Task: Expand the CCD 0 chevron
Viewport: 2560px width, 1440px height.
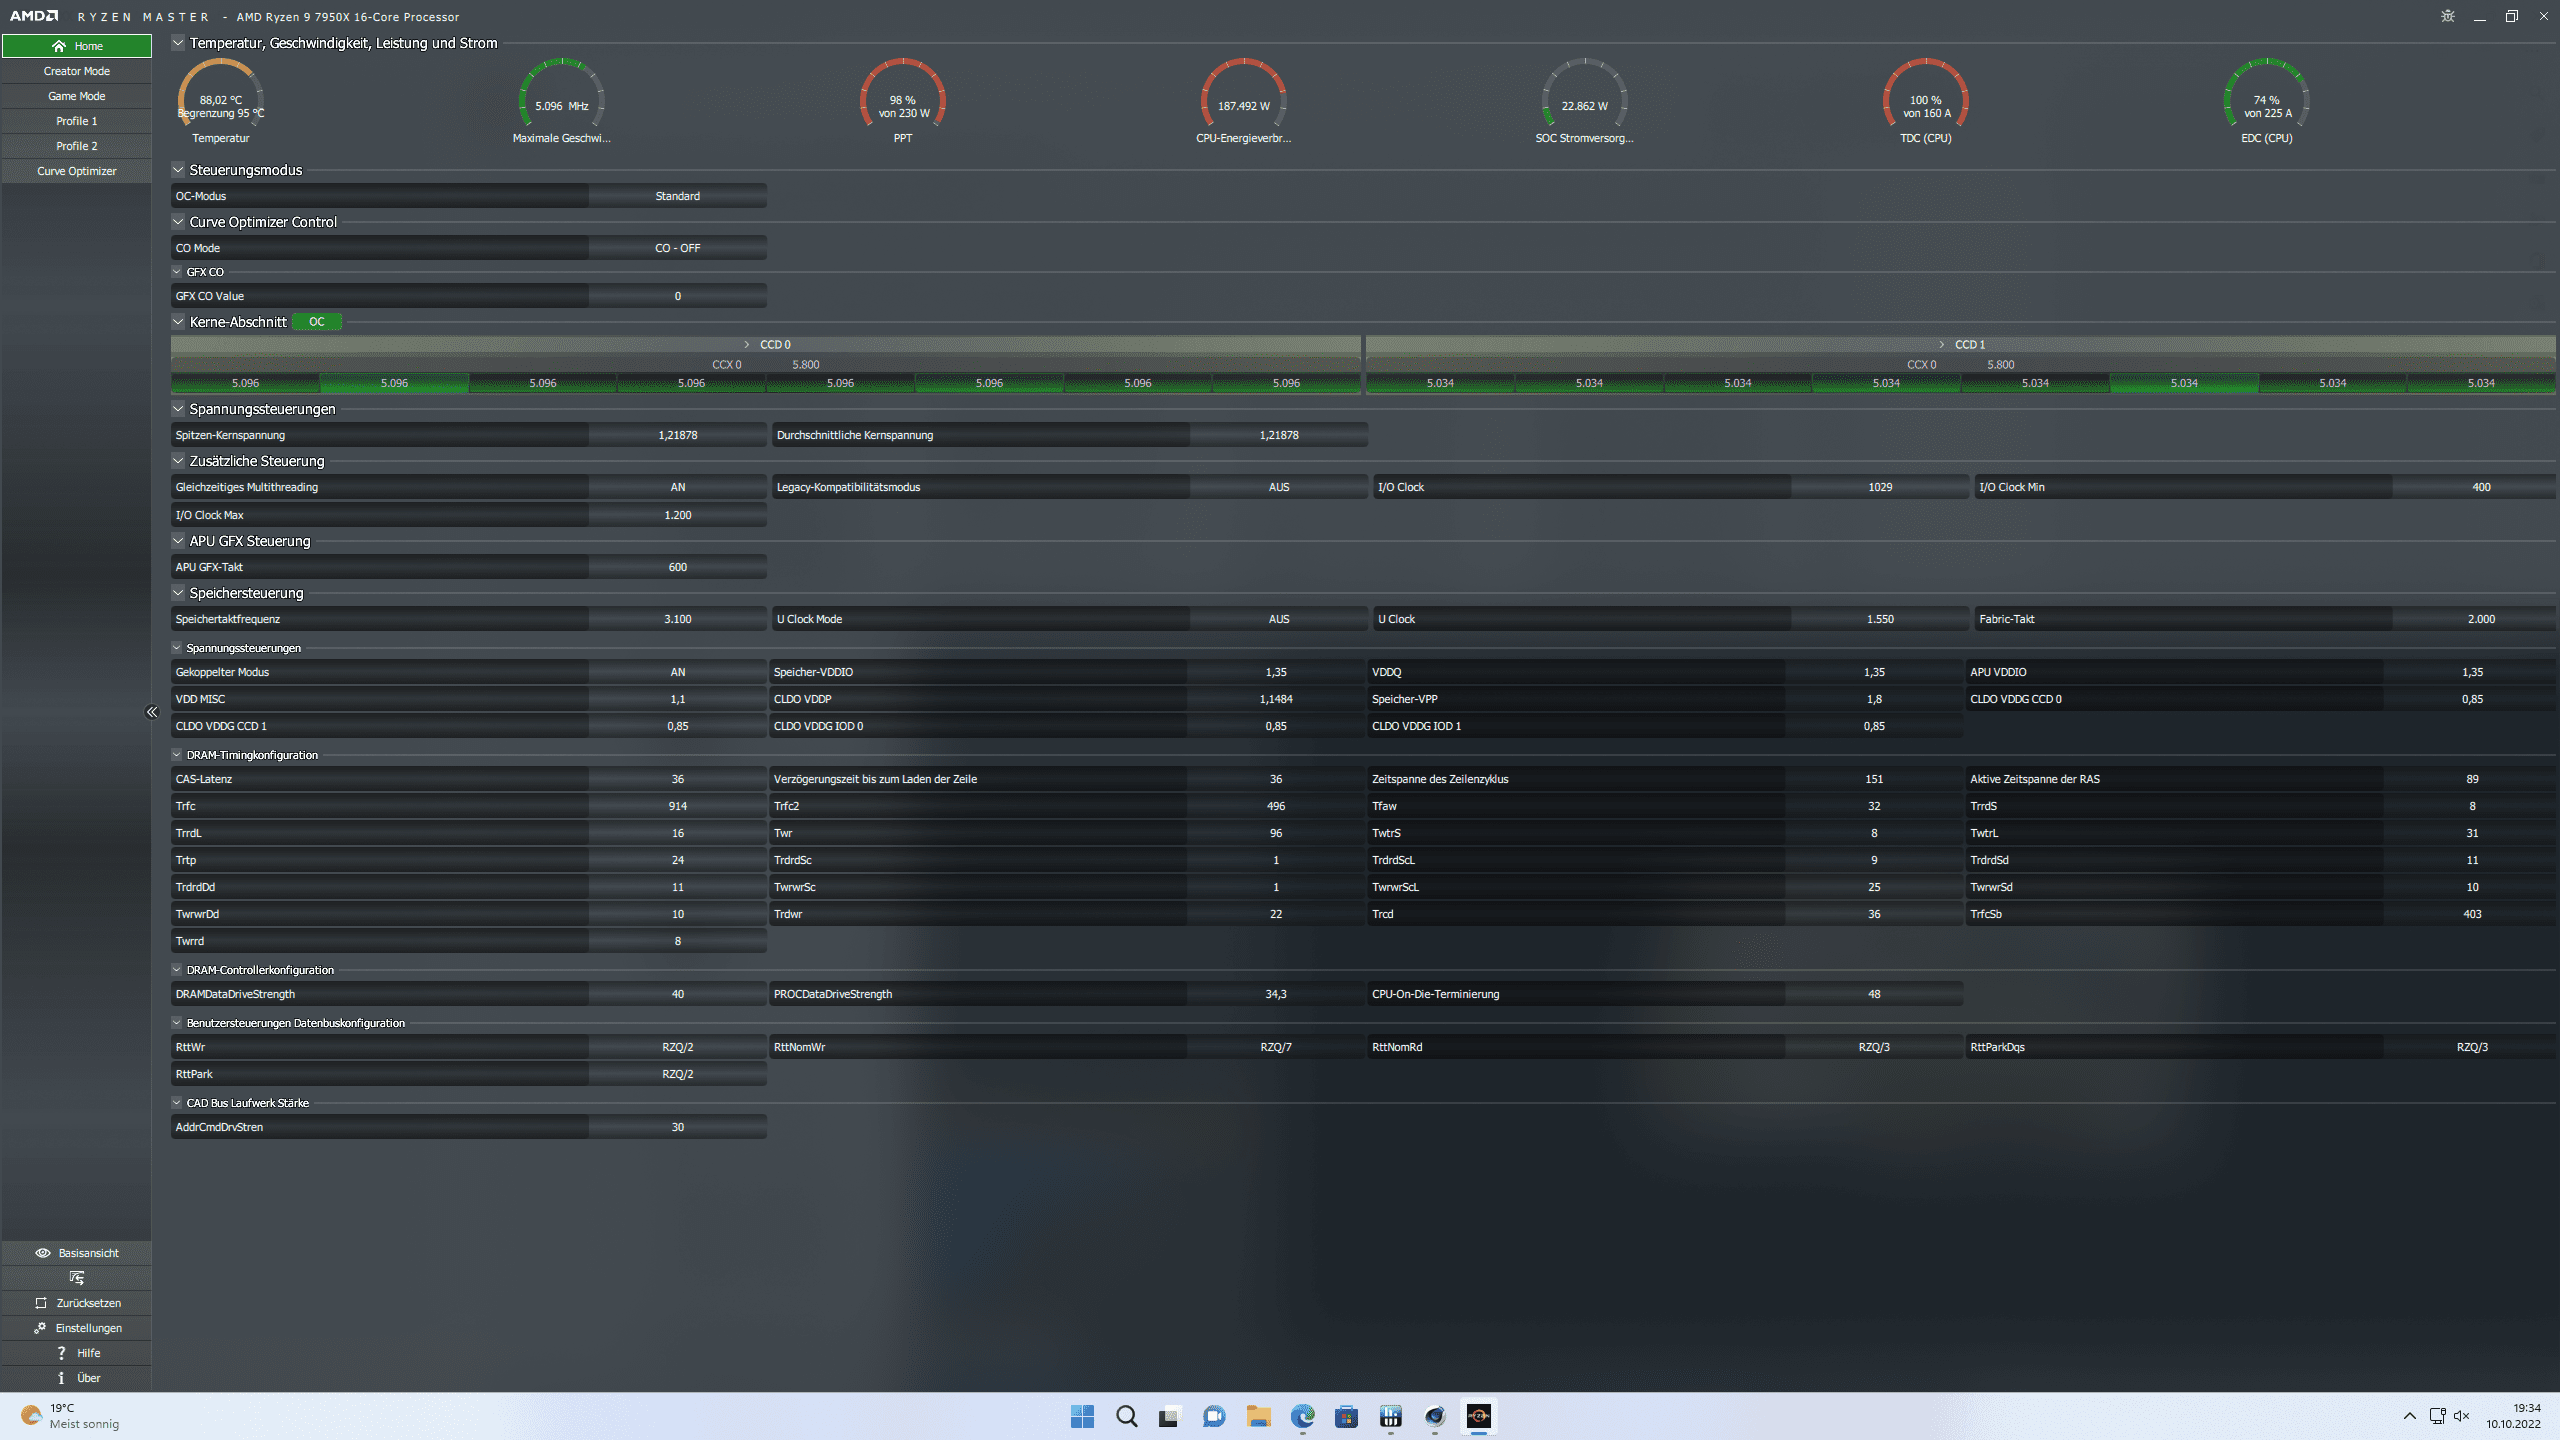Action: [x=747, y=344]
